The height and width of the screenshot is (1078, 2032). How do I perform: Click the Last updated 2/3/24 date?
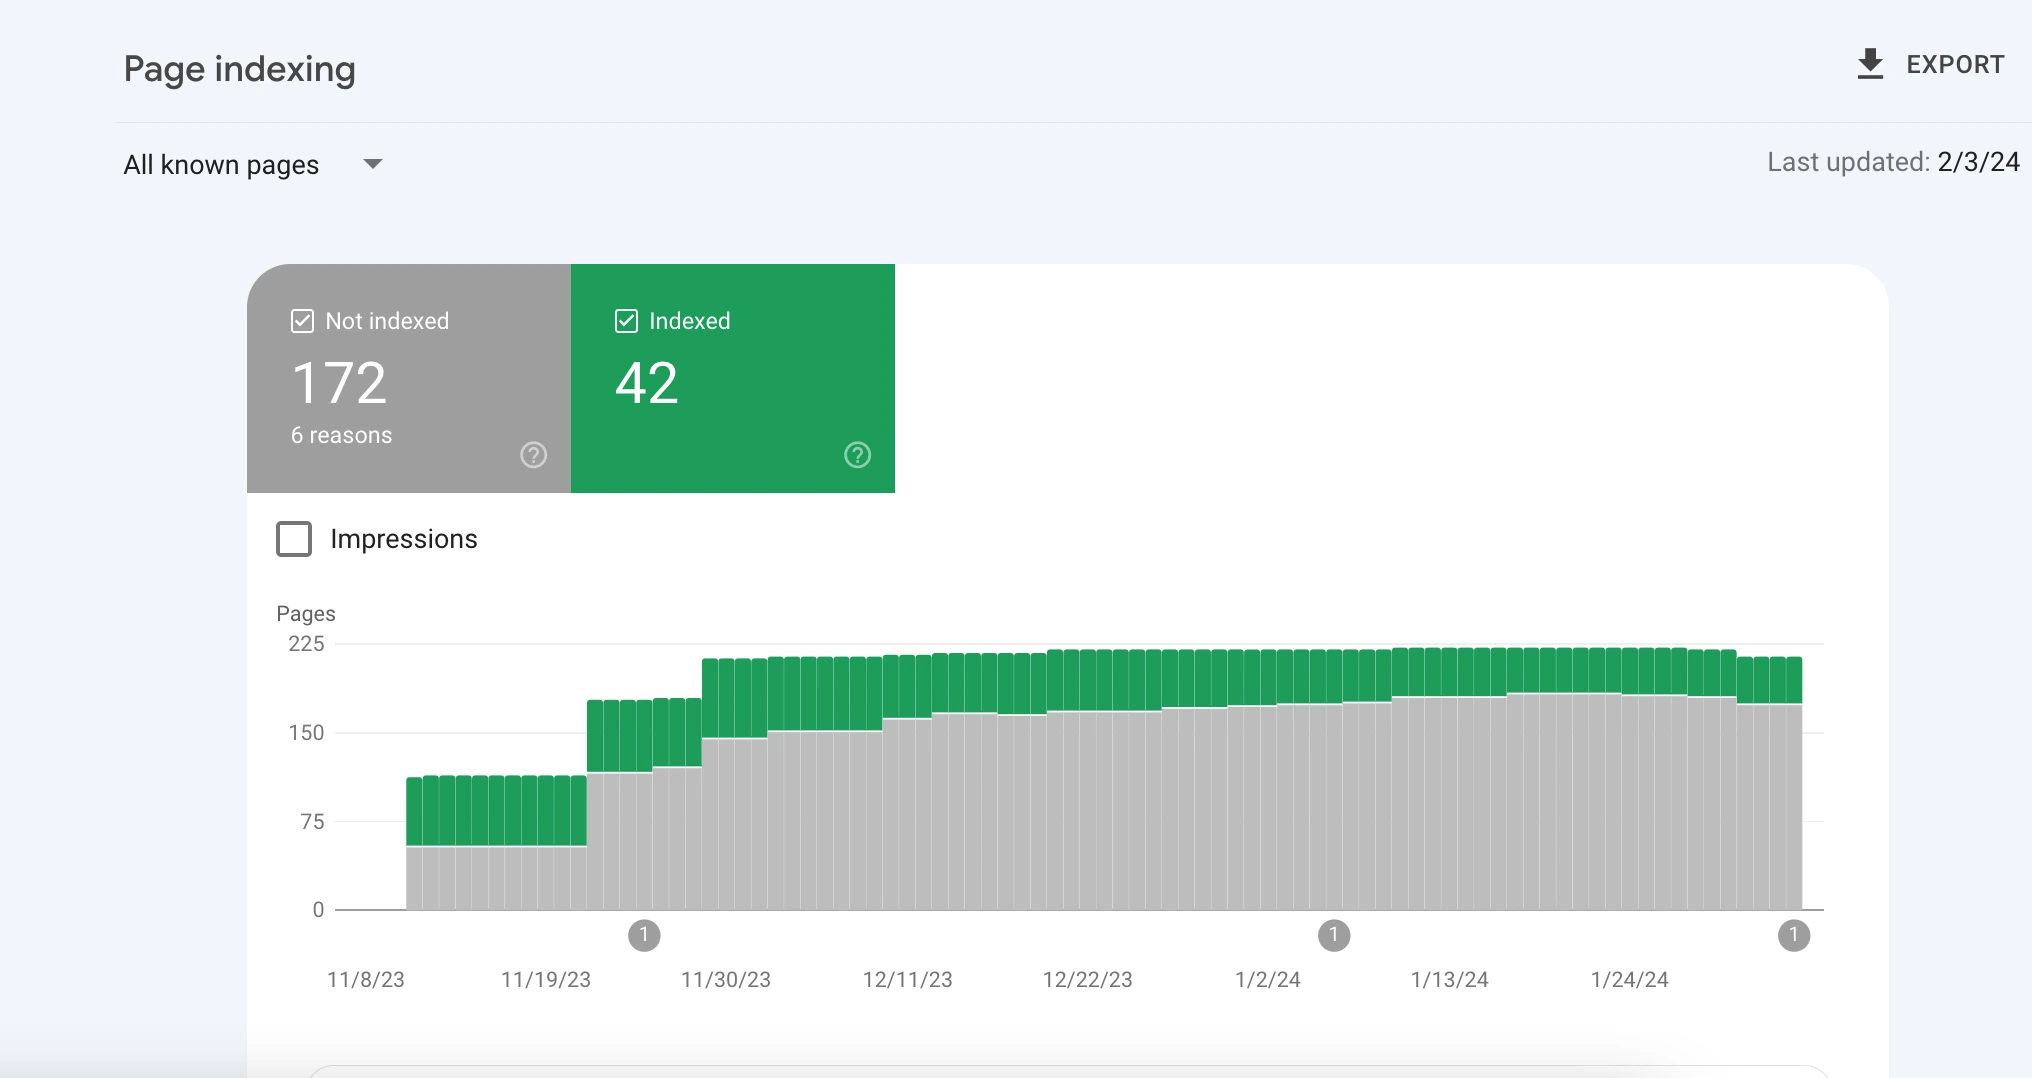point(1978,162)
